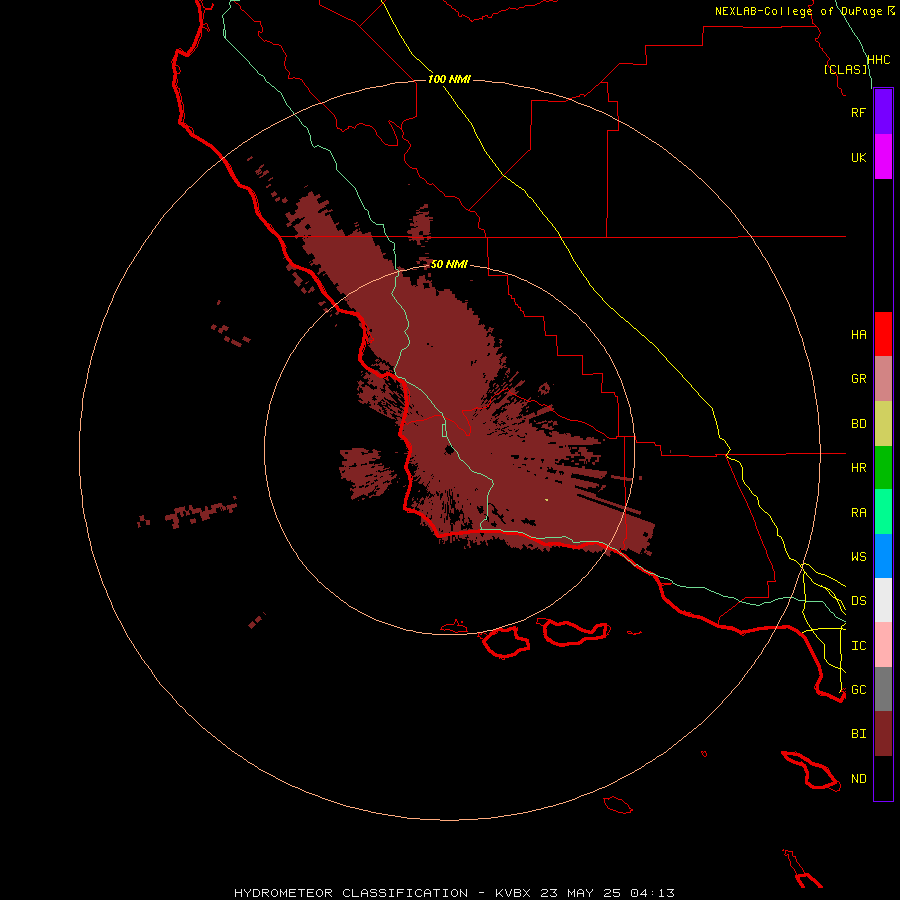Viewport: 900px width, 900px height.
Task: Click the 'HHC' product label
Action: pyautogui.click(x=878, y=60)
